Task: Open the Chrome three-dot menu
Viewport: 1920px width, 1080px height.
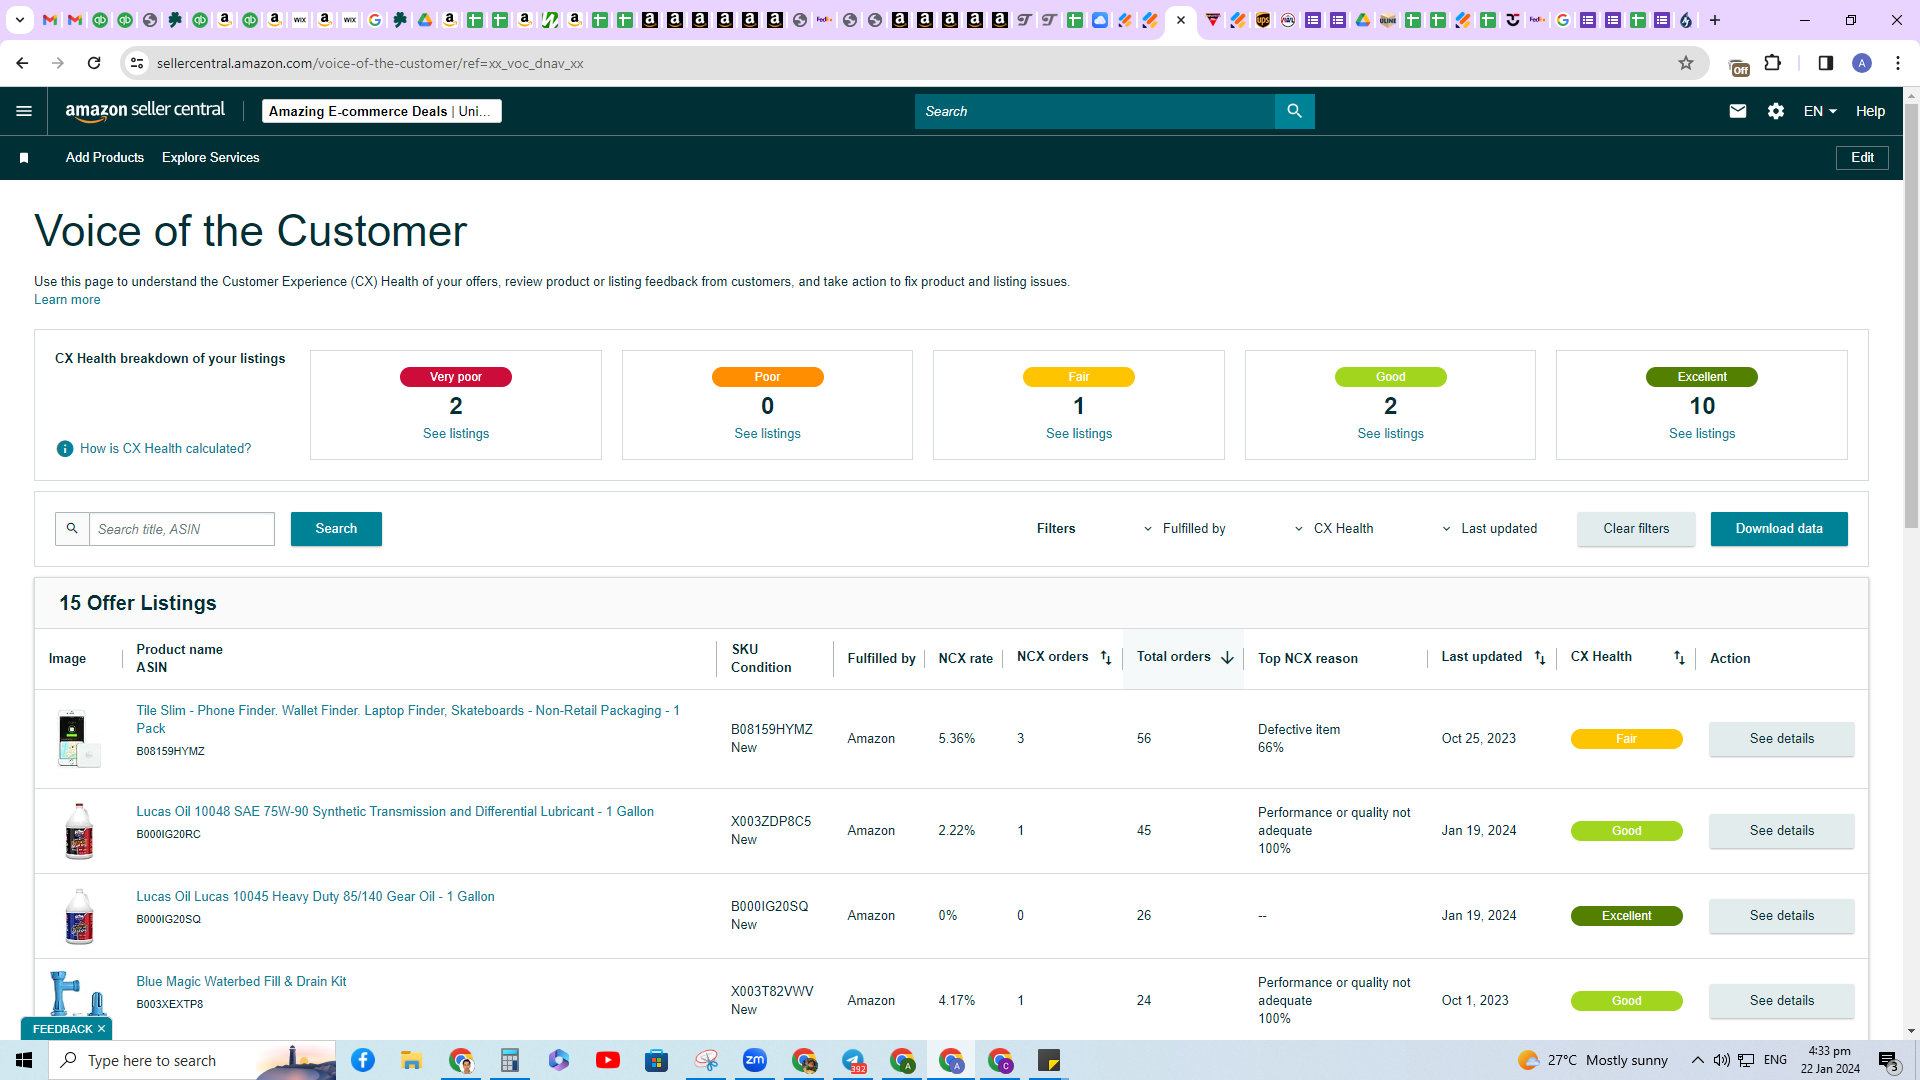Action: coord(1898,63)
